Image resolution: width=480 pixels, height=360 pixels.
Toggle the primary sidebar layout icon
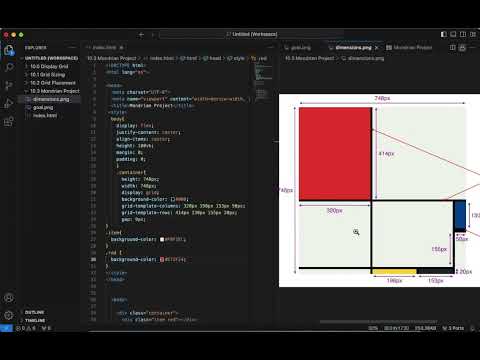point(443,34)
